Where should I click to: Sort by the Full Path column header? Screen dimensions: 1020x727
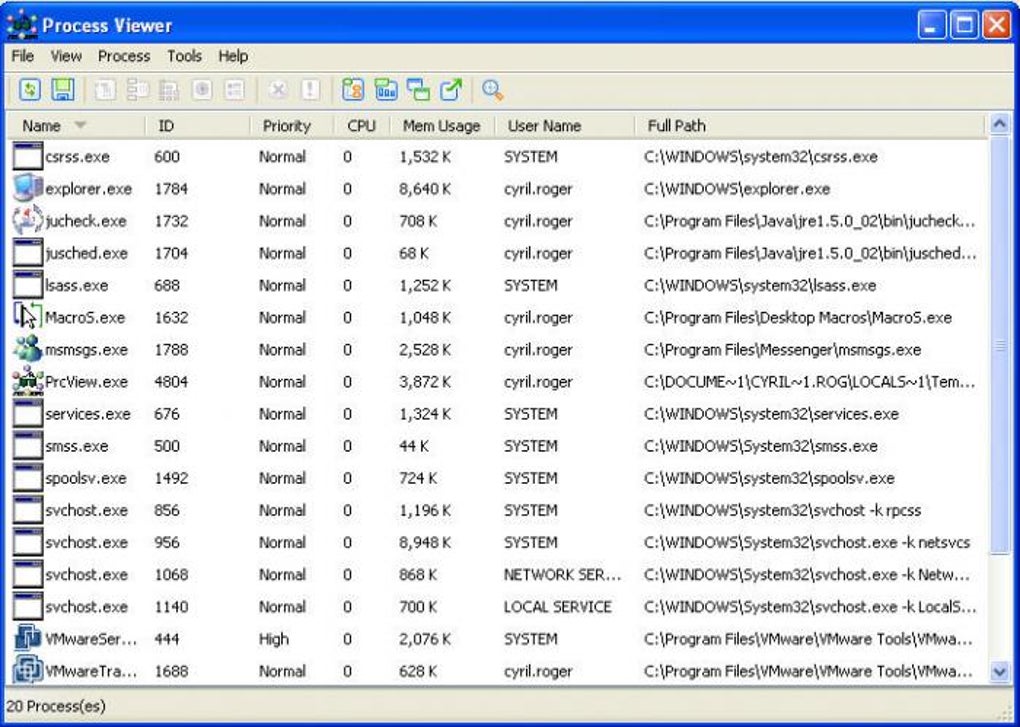810,126
